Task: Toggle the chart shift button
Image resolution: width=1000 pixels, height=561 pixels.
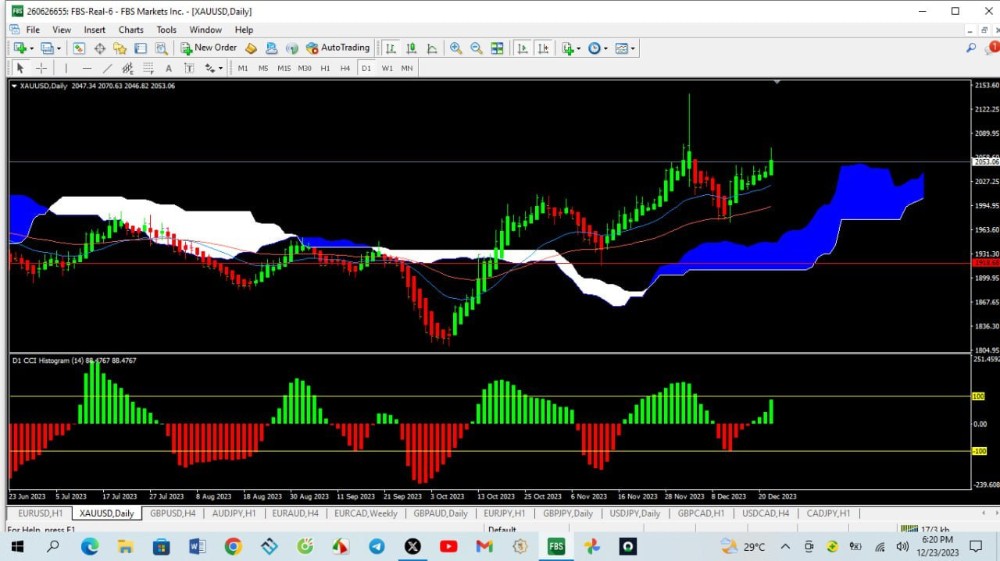Action: [x=542, y=48]
